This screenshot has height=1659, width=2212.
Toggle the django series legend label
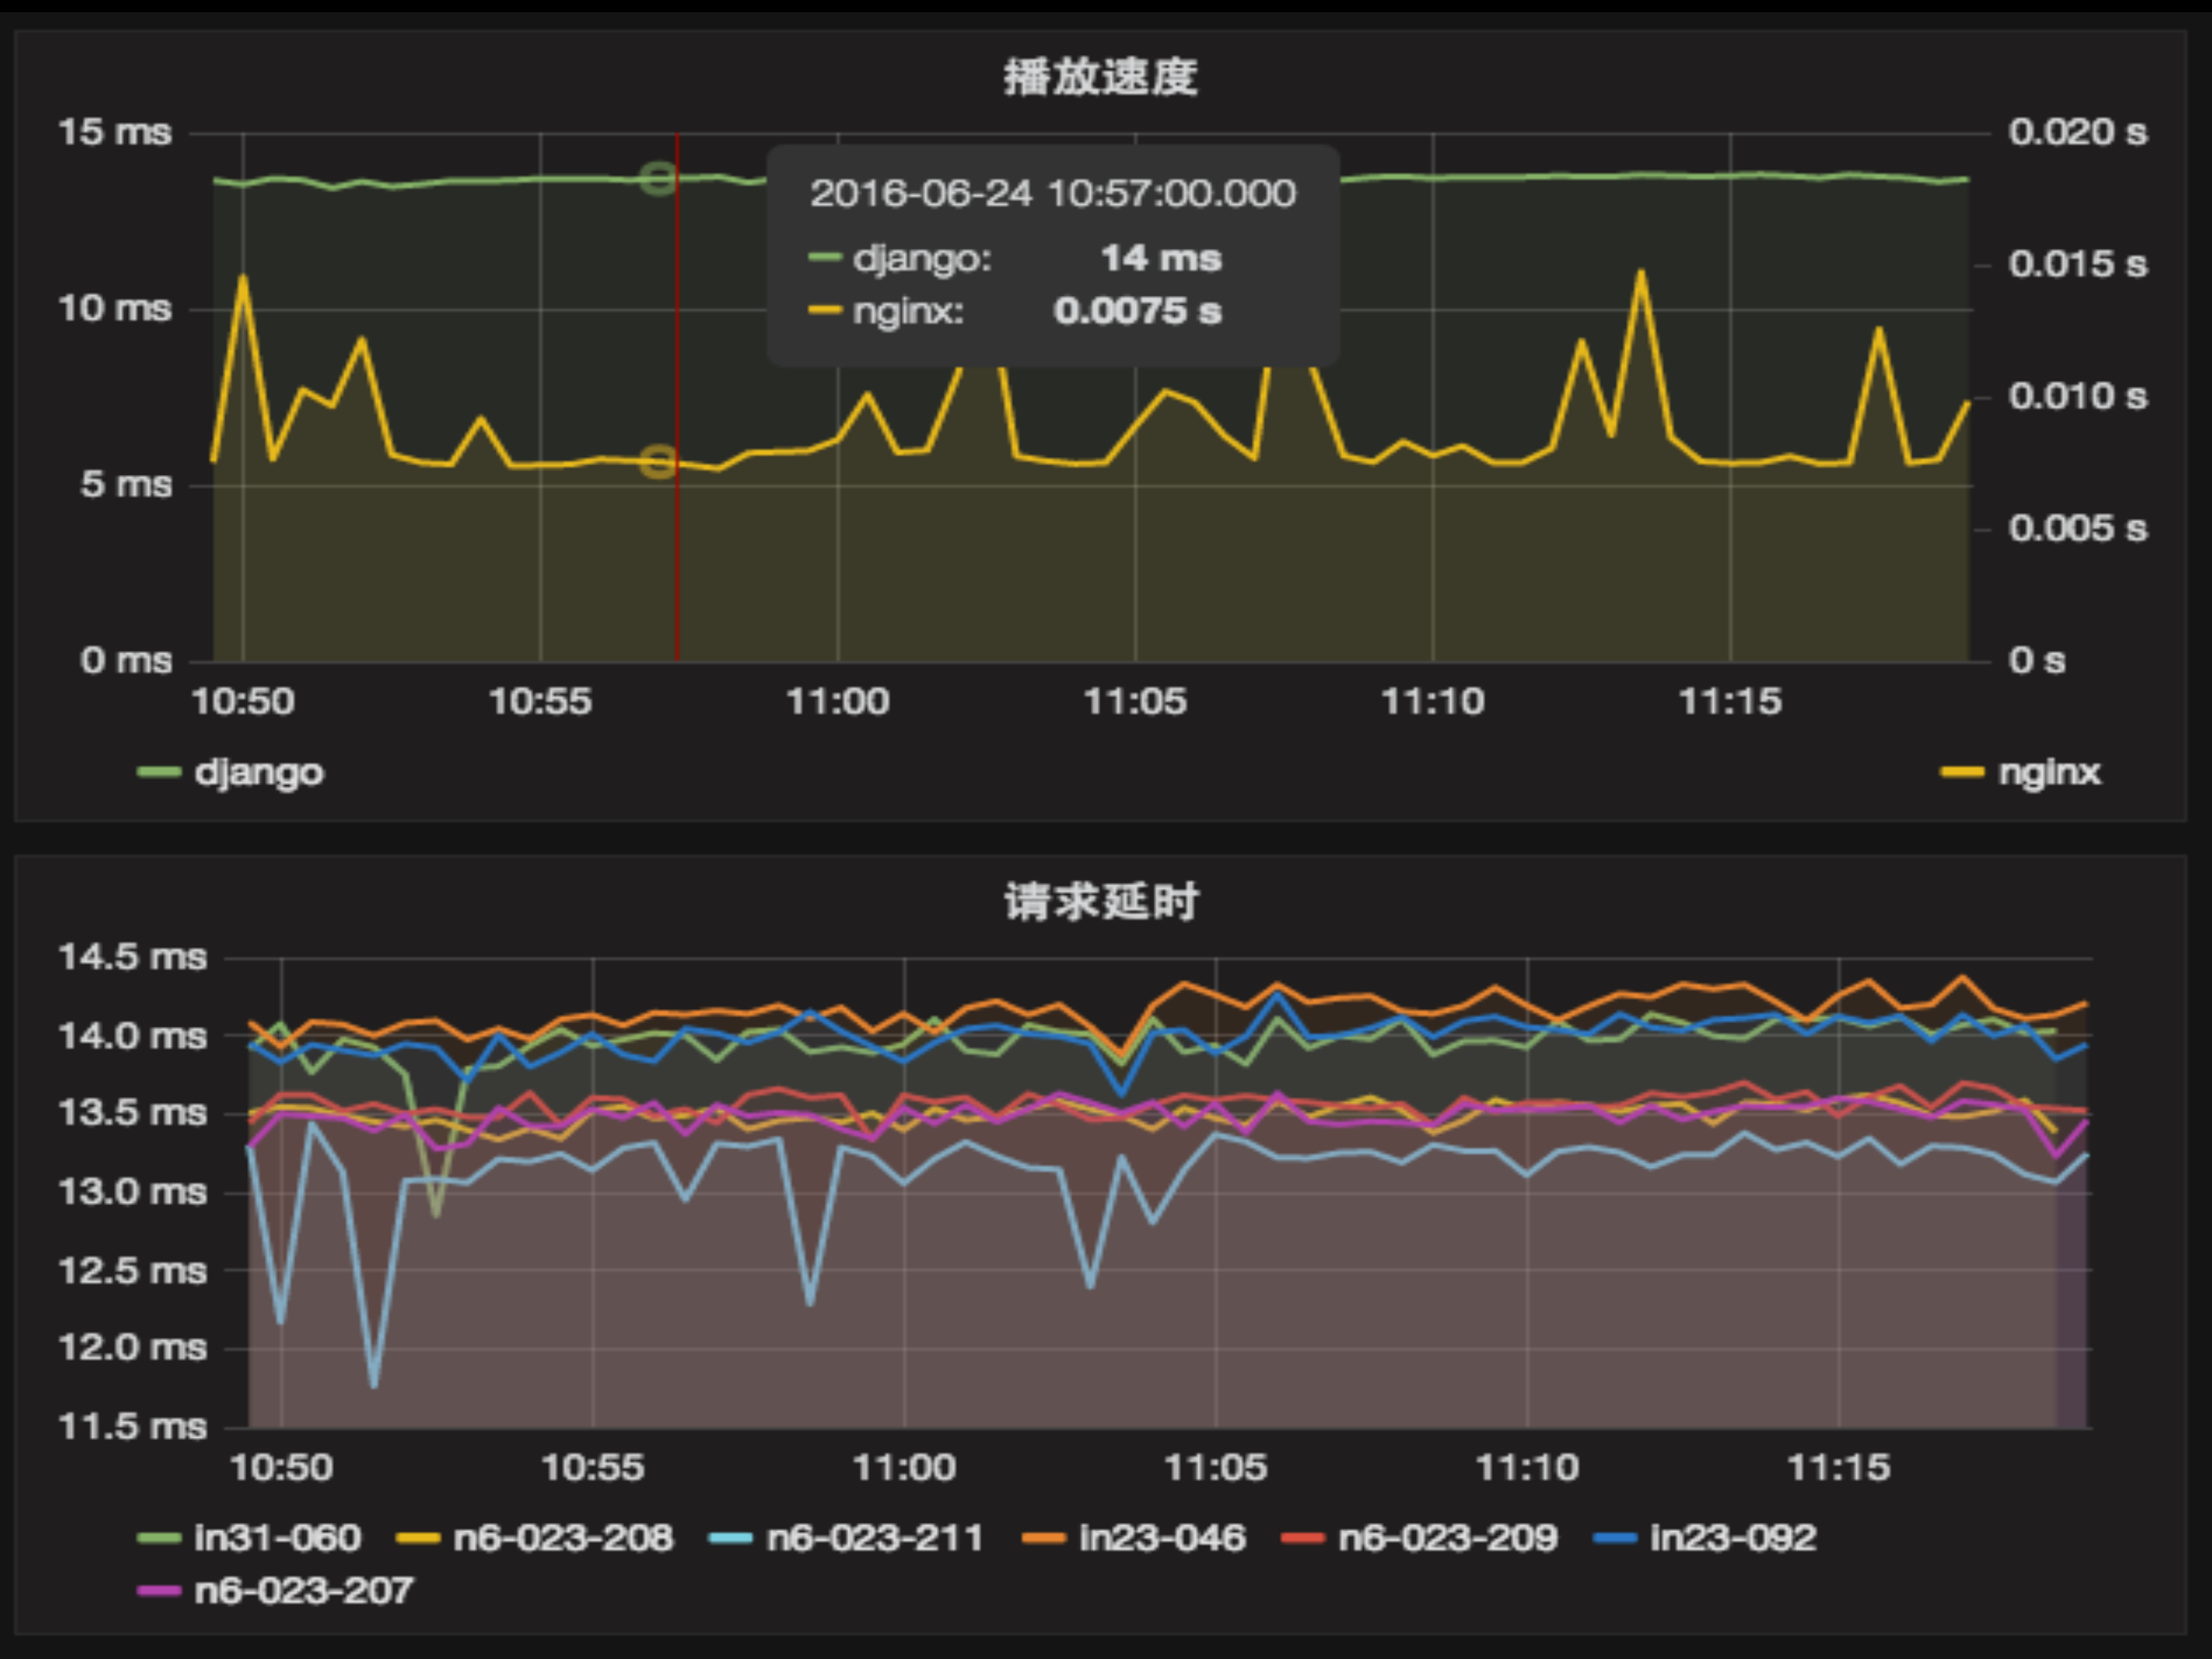tap(259, 772)
